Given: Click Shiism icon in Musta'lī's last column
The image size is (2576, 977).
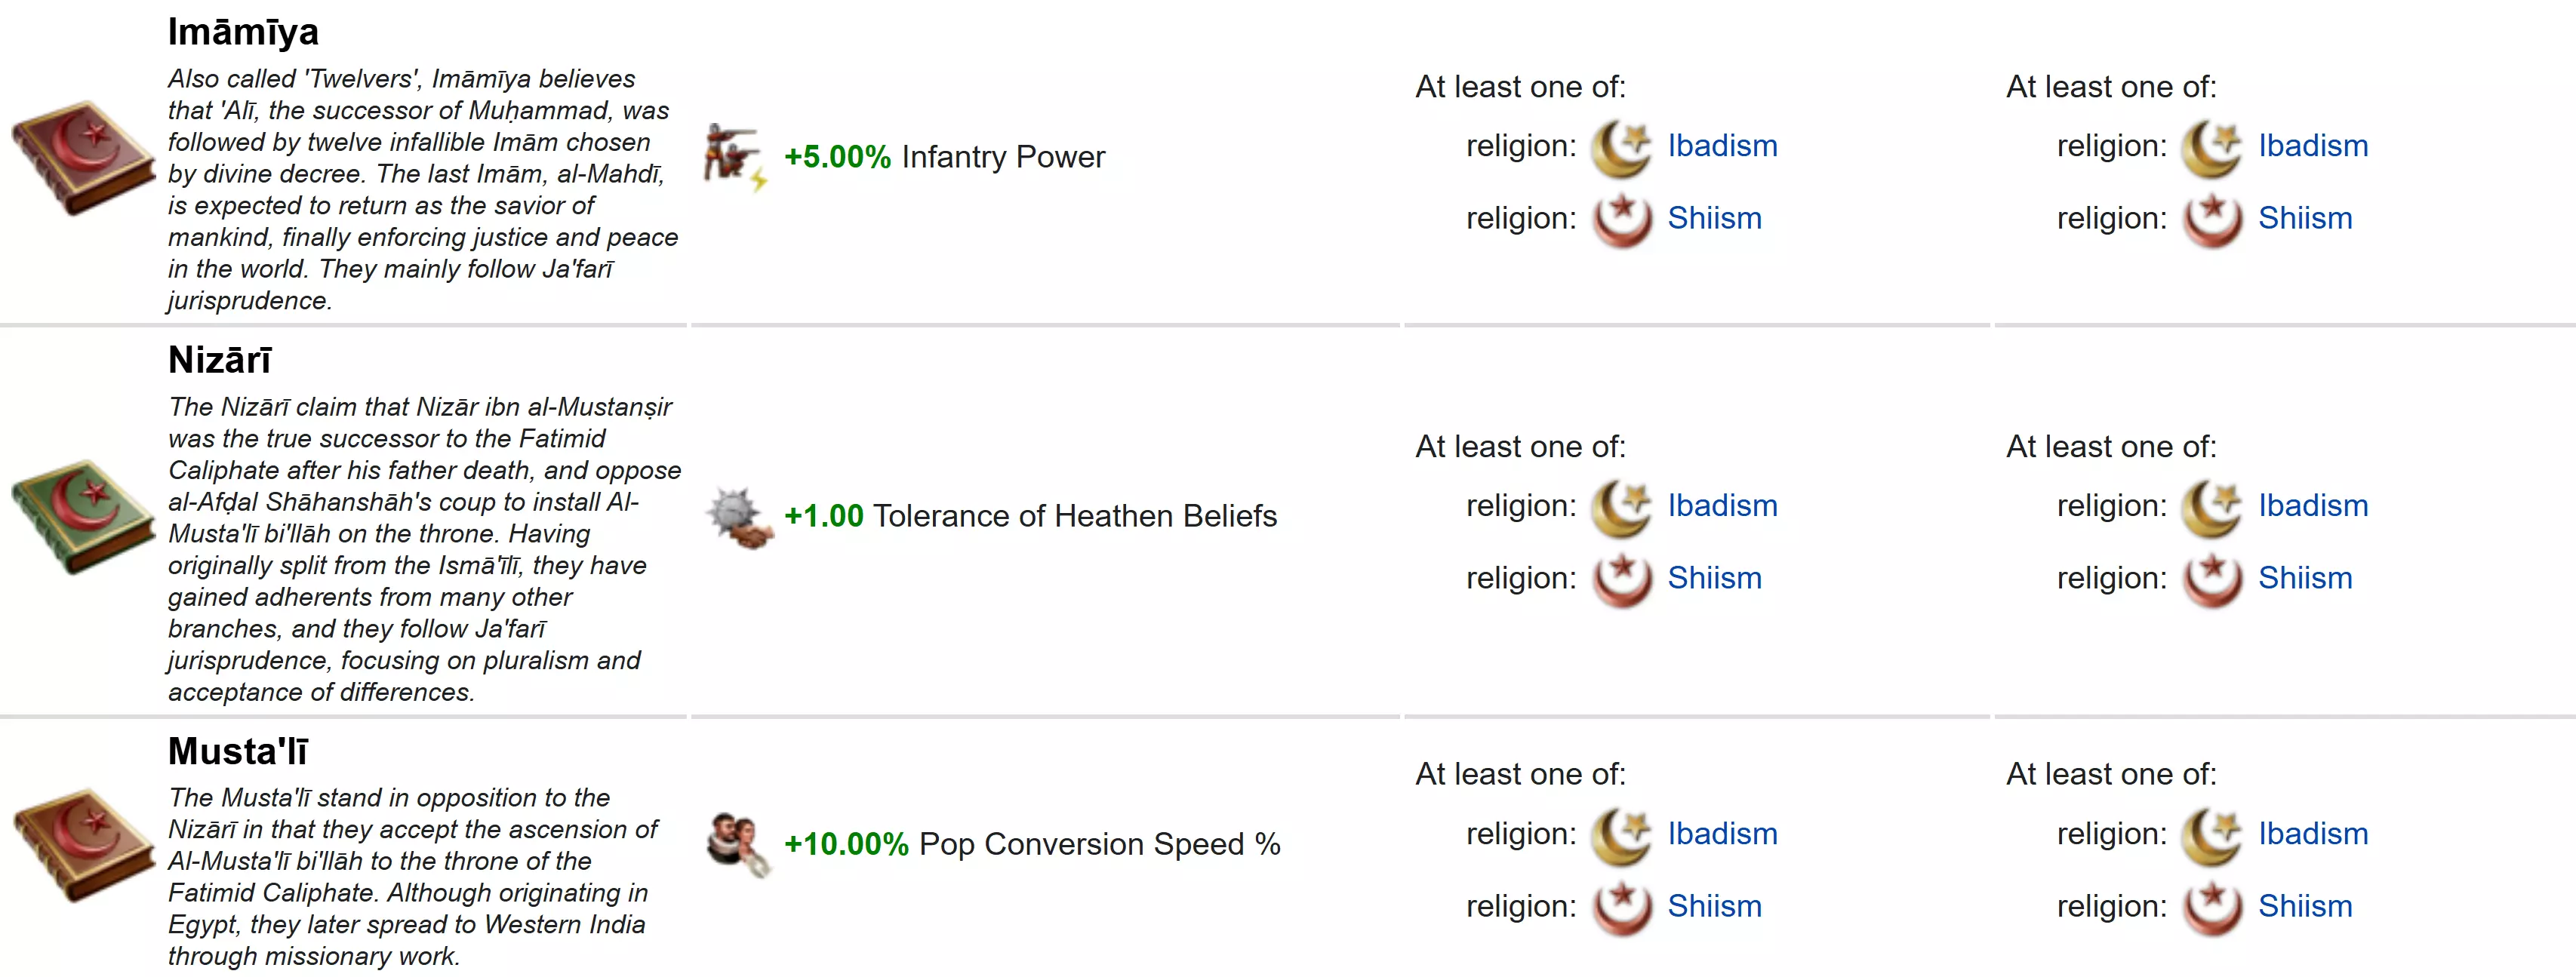Looking at the screenshot, I should [2212, 907].
